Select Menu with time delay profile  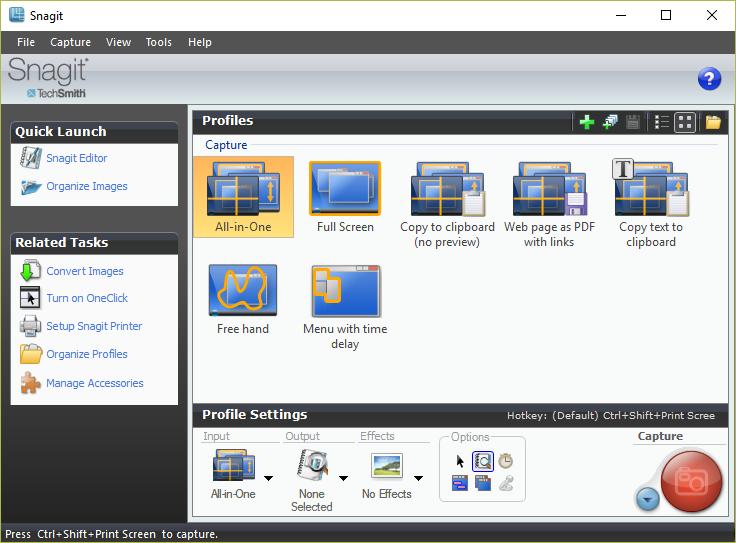[345, 307]
